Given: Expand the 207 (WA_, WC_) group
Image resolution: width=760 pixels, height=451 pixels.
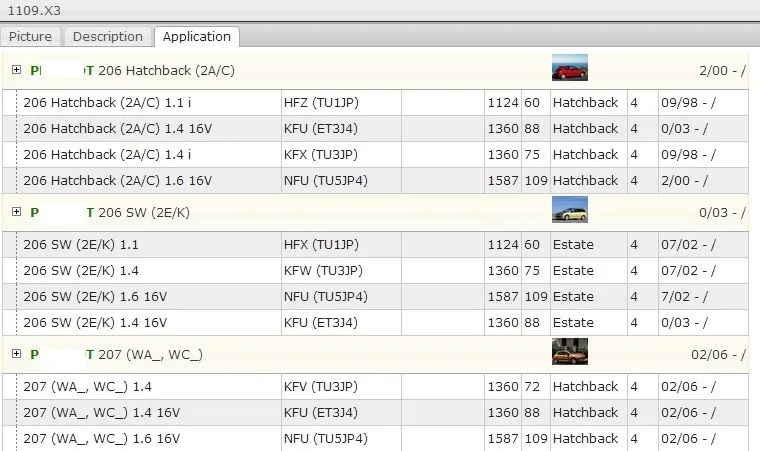Looking at the screenshot, I should (16, 354).
